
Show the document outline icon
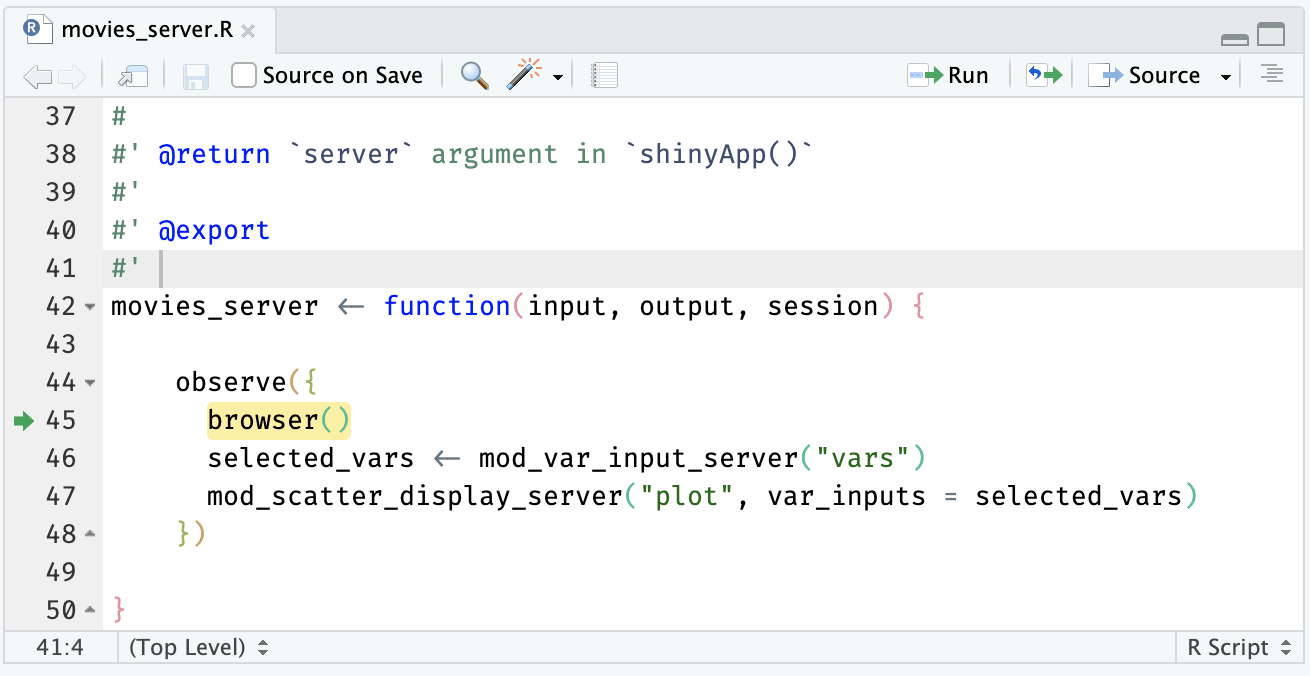[1271, 75]
